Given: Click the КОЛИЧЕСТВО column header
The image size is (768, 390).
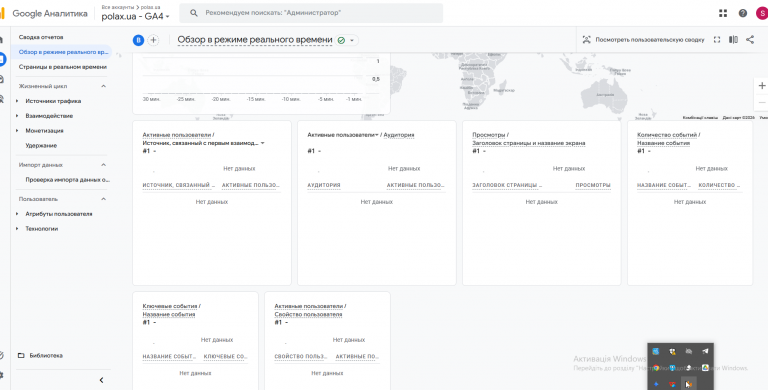Looking at the screenshot, I should click(x=719, y=185).
